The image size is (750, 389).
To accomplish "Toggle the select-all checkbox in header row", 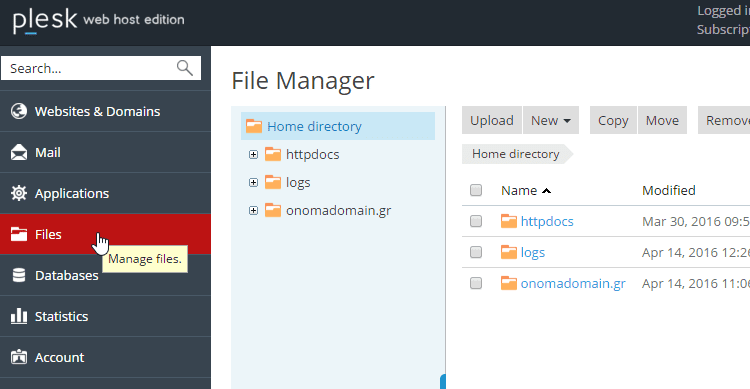I will [x=475, y=190].
